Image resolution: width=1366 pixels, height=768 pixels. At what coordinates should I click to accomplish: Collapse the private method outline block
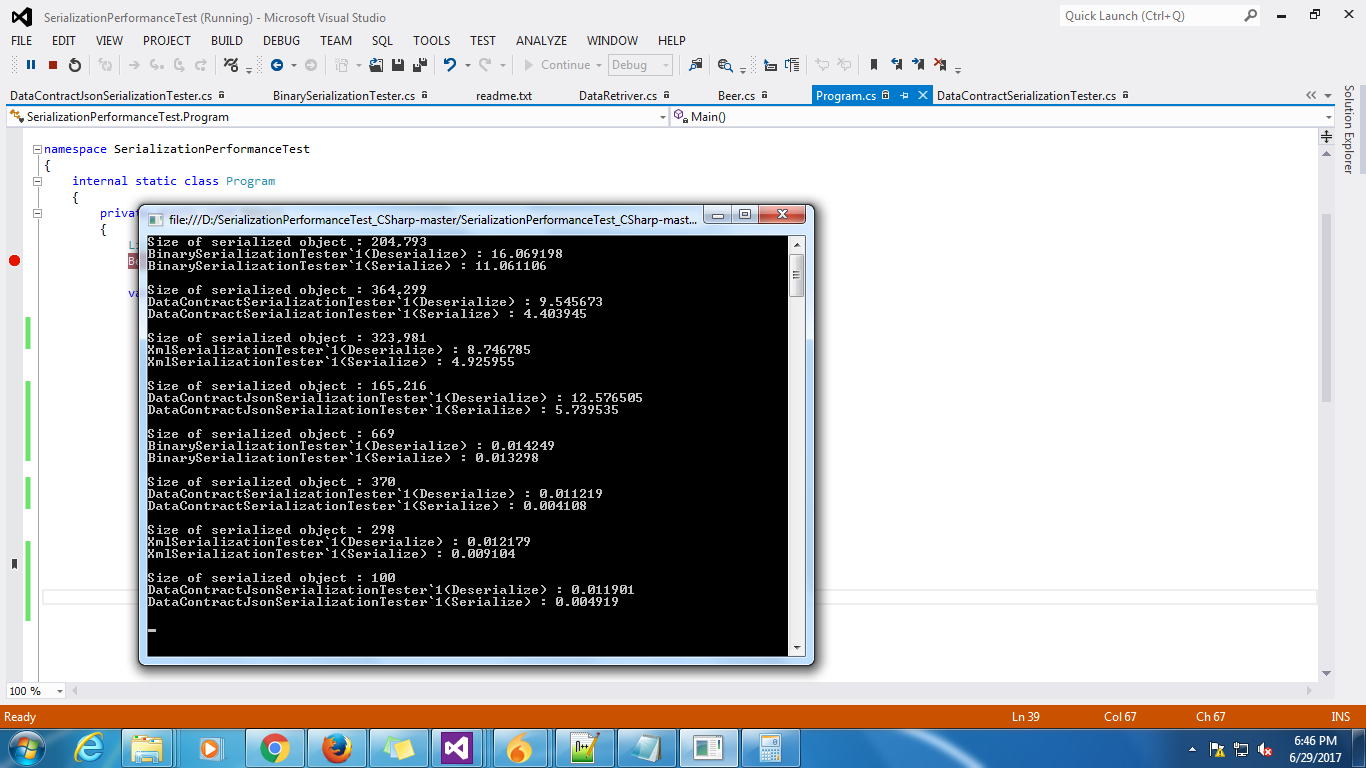(x=37, y=213)
